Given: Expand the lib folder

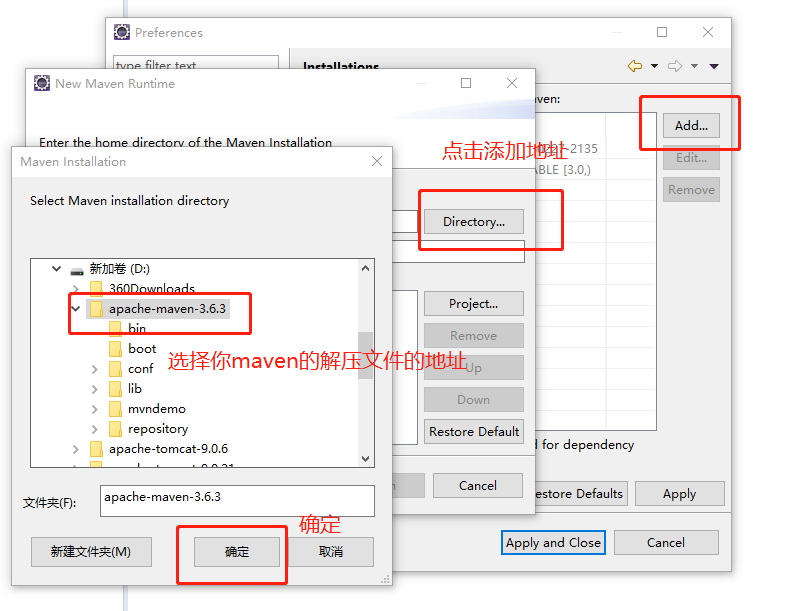Looking at the screenshot, I should click(x=95, y=389).
